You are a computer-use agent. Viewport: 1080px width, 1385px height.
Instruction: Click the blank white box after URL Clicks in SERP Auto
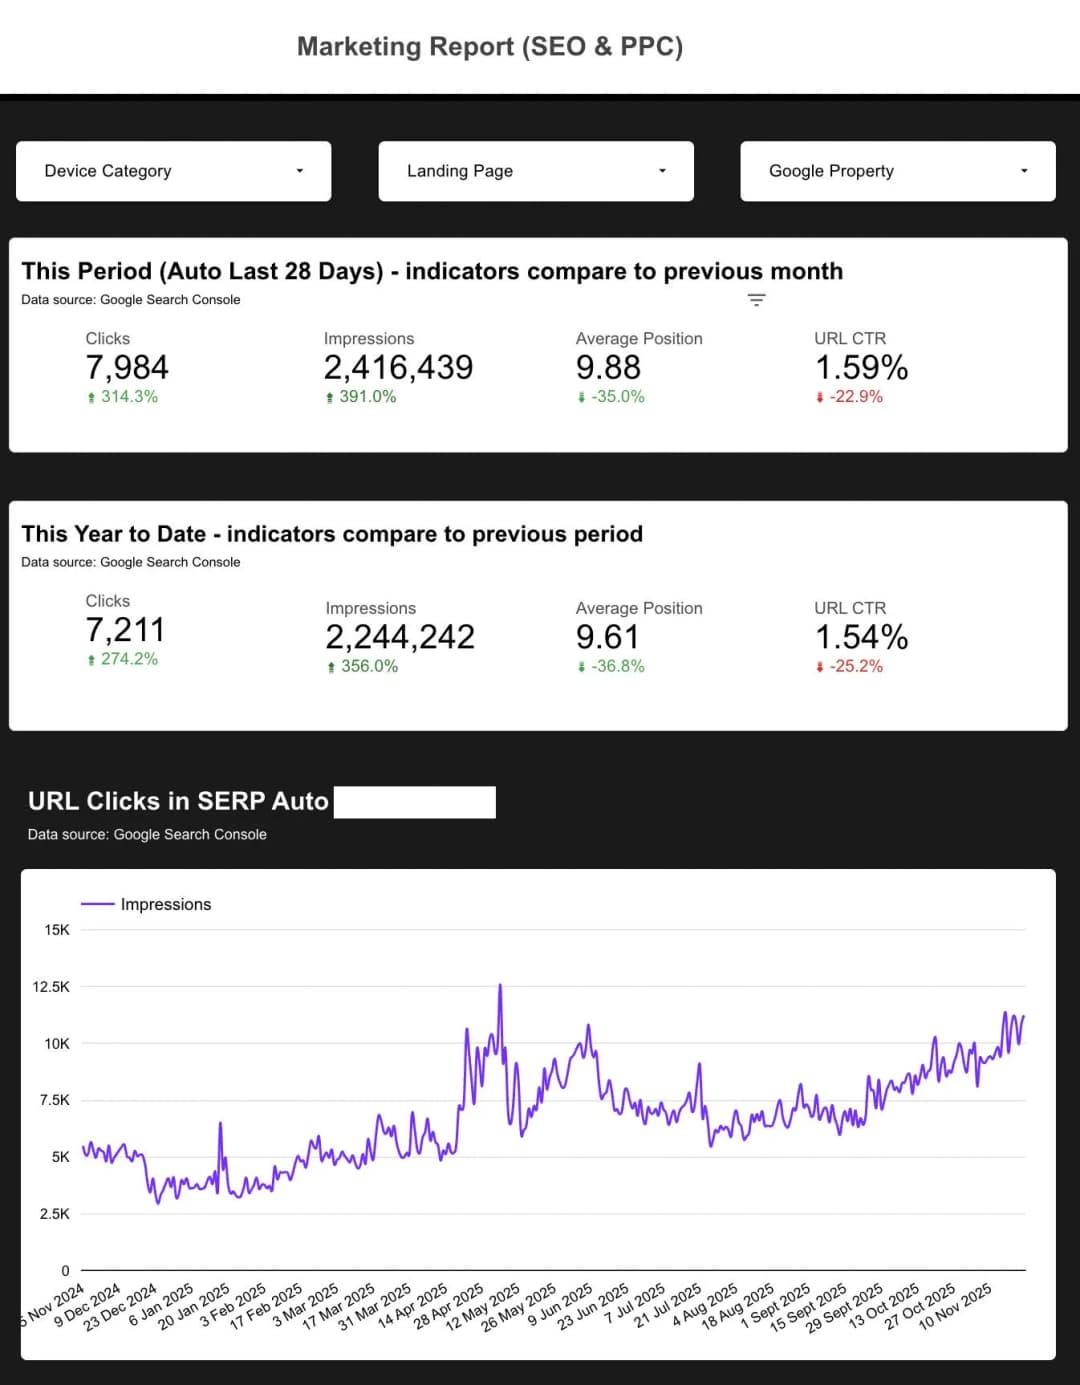point(414,801)
